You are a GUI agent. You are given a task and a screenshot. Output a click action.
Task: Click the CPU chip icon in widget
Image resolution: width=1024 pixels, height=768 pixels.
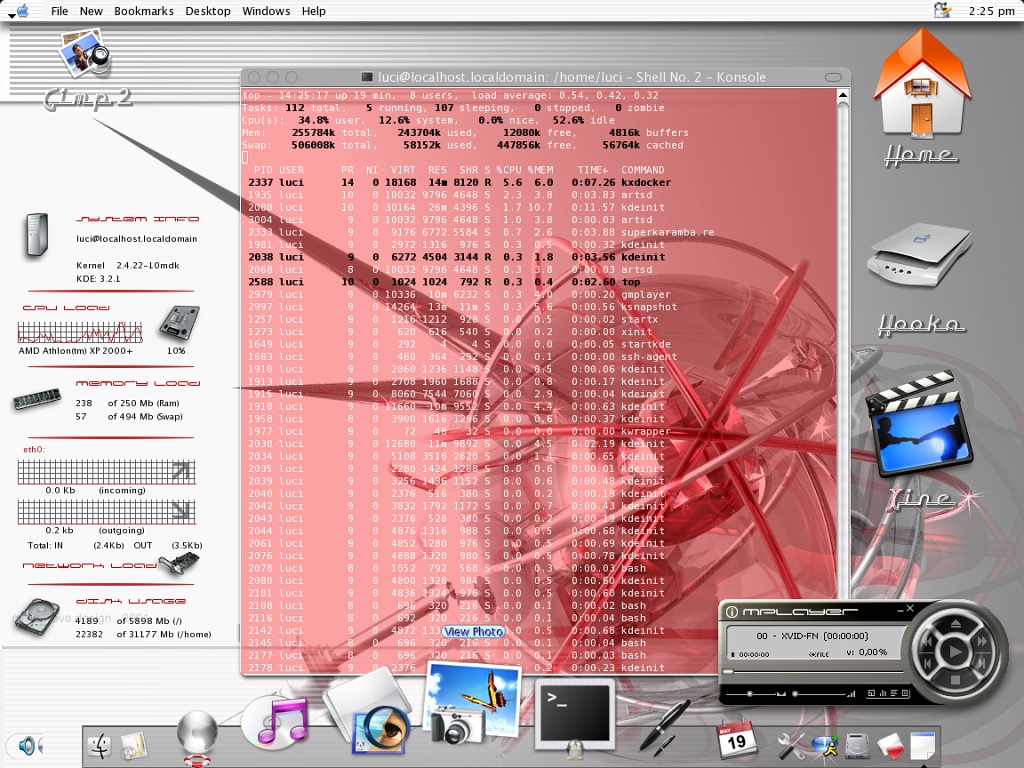tap(179, 322)
